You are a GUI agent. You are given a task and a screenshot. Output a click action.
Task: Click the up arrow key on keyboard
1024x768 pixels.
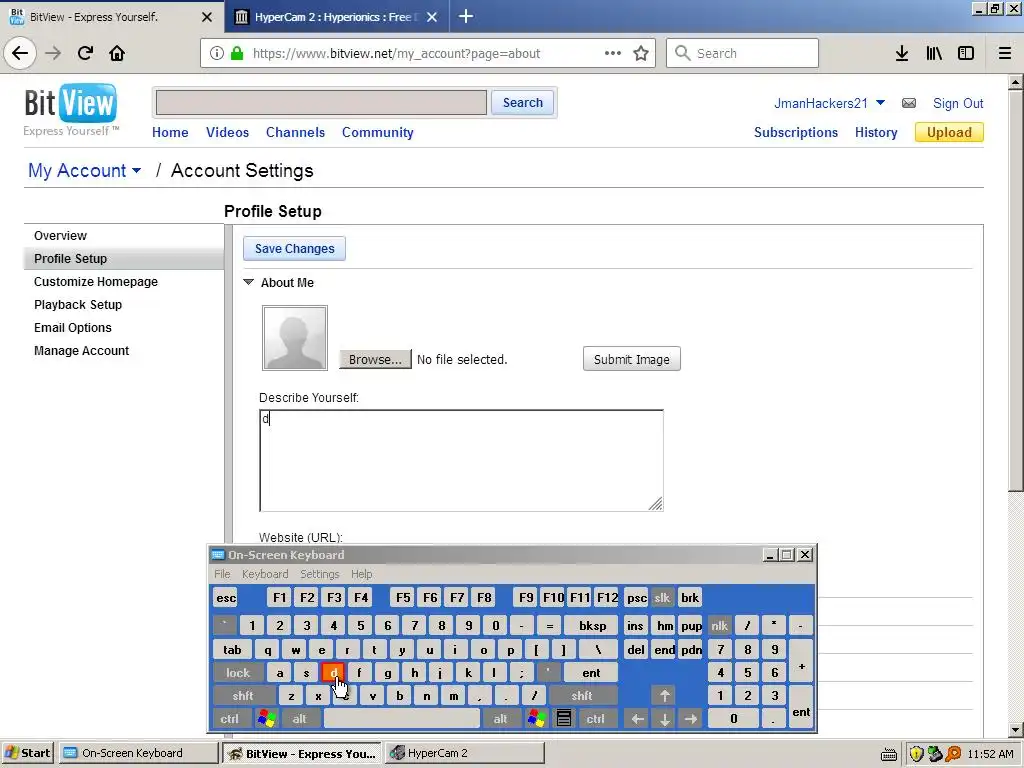click(x=664, y=696)
